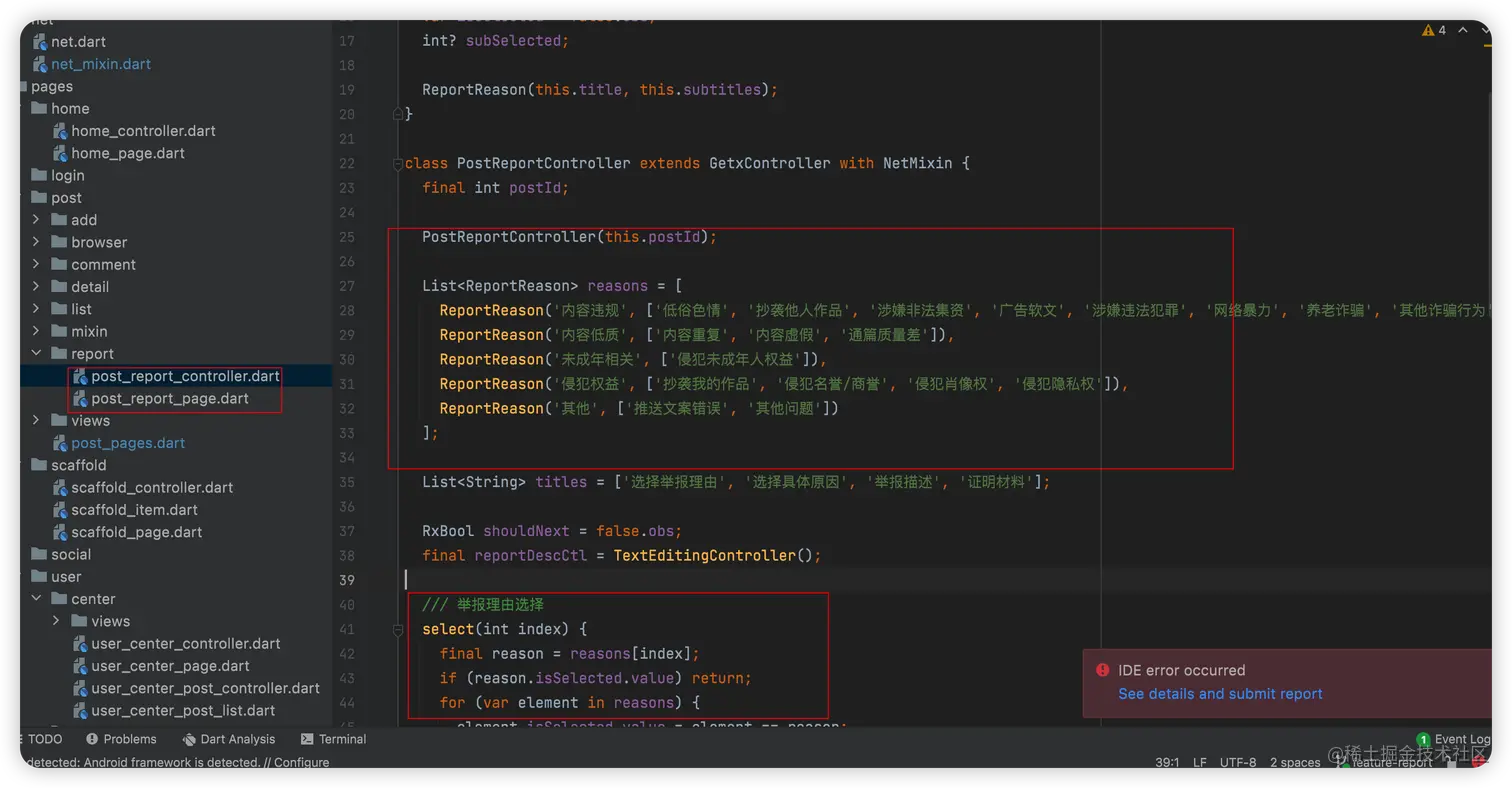Select scaffold_page.dart in project tree
The image size is (1512, 788).
(137, 532)
